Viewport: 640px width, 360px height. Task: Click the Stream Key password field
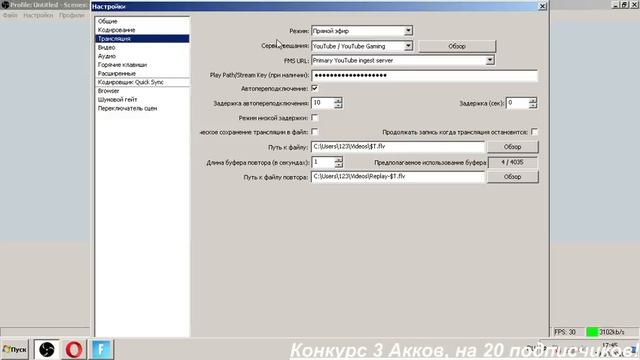click(424, 75)
